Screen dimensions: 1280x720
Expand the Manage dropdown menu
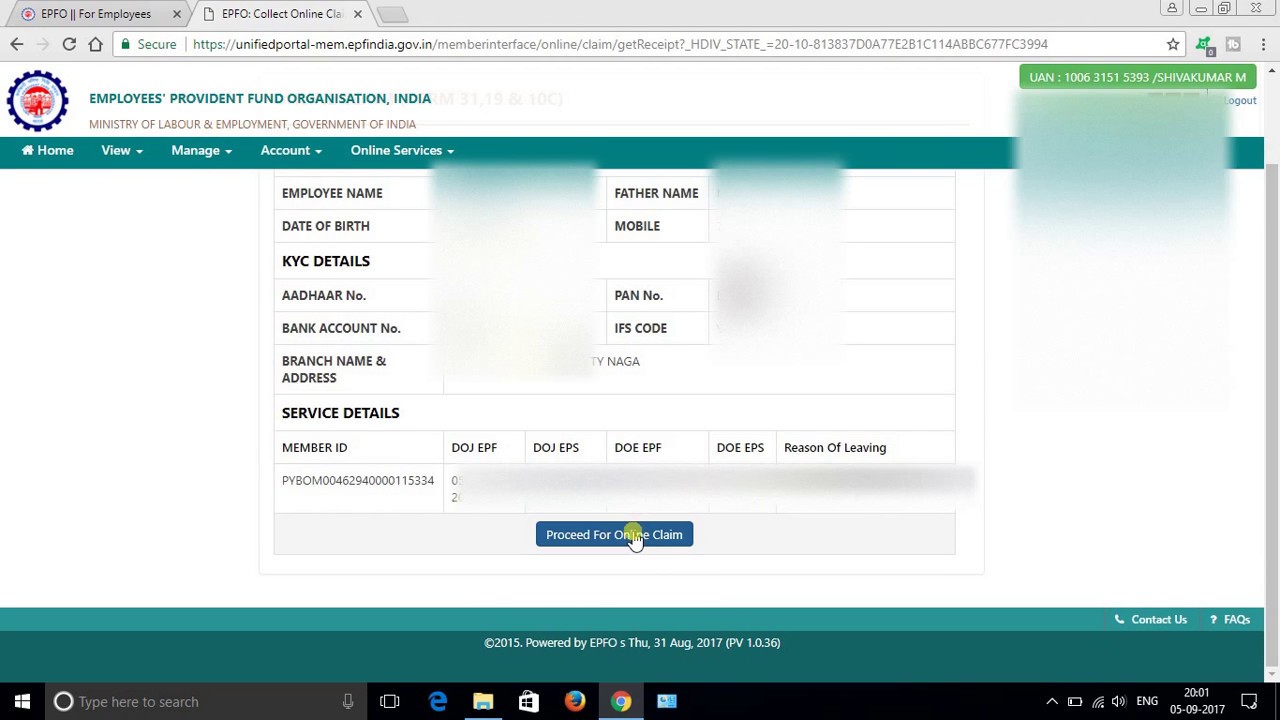pyautogui.click(x=201, y=150)
